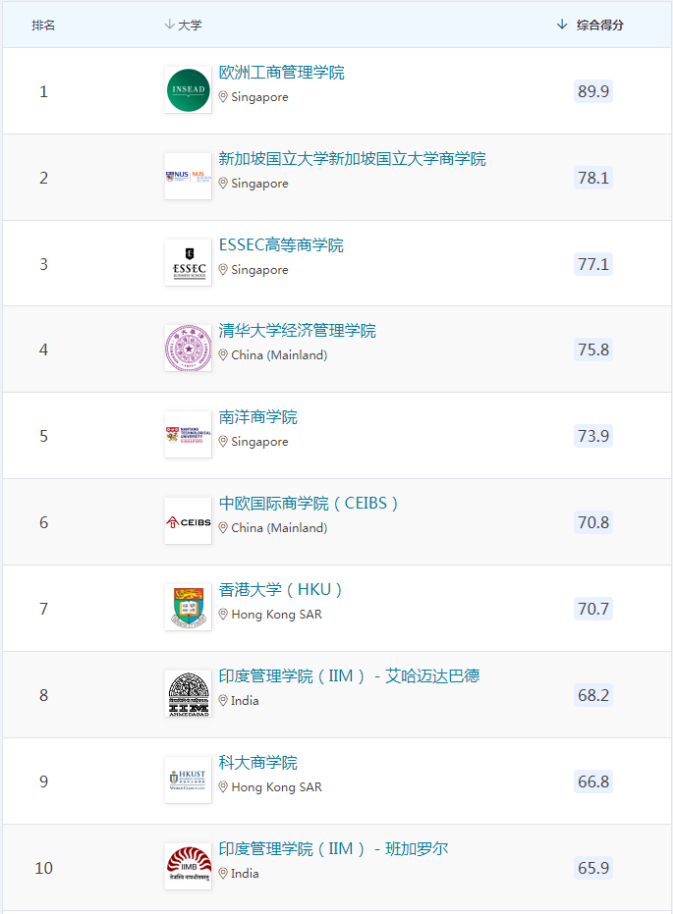Select the score 65.9
The width and height of the screenshot is (673, 914).
[593, 868]
